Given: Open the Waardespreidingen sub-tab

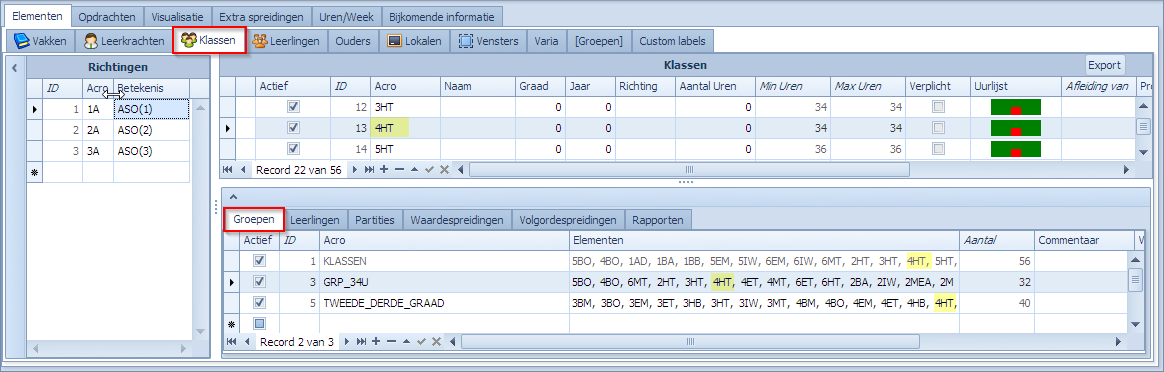Looking at the screenshot, I should point(458,220).
